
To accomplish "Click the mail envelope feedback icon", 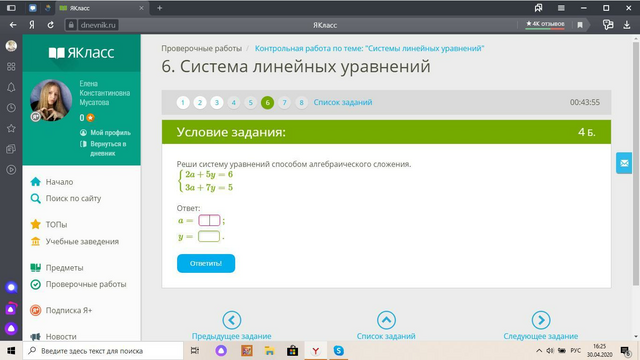I will click(624, 163).
